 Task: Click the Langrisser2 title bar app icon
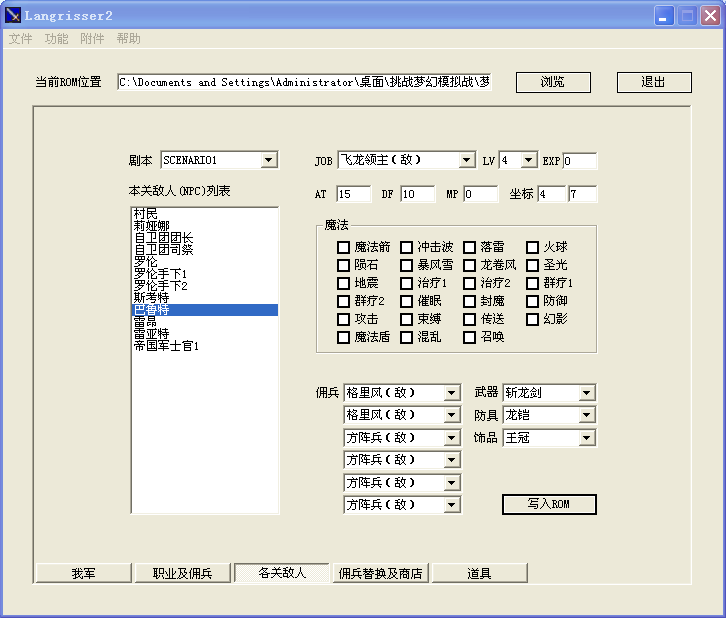tap(13, 15)
